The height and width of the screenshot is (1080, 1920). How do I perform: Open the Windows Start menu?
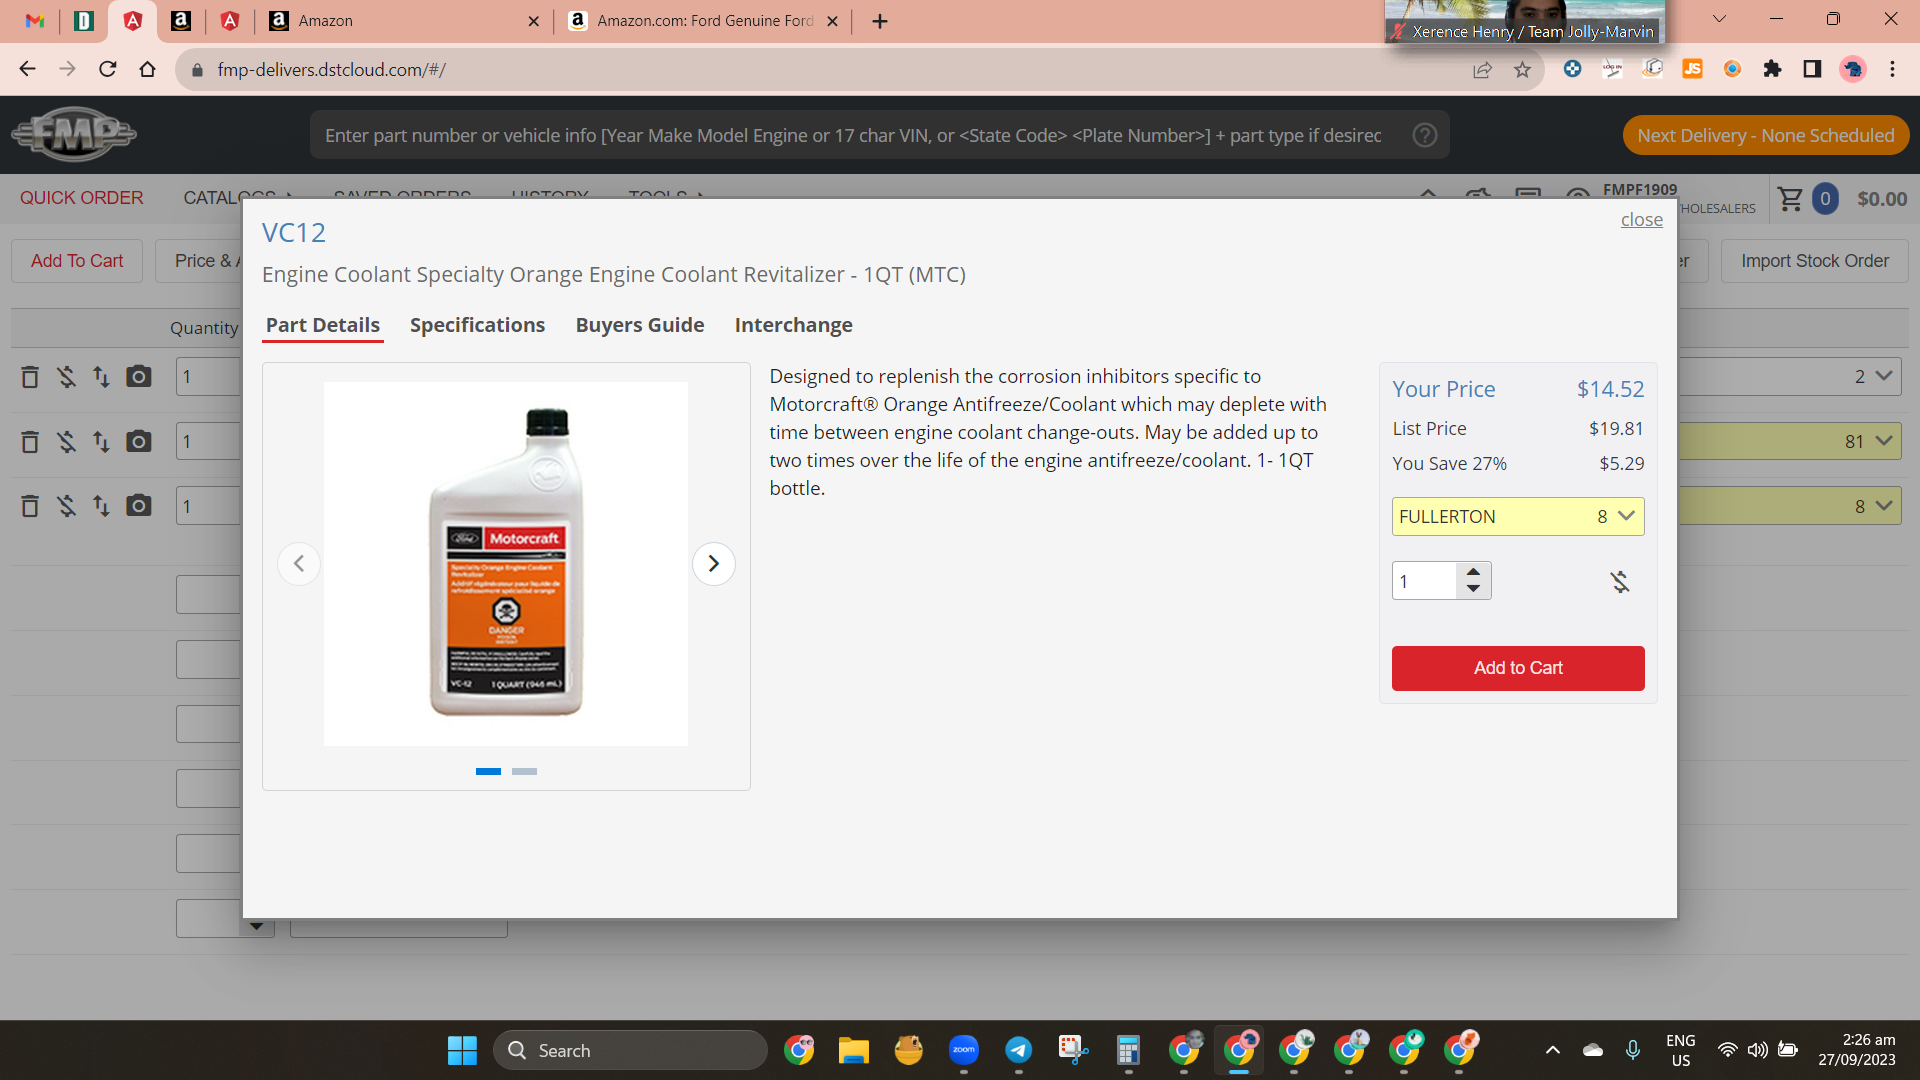pos(462,1050)
